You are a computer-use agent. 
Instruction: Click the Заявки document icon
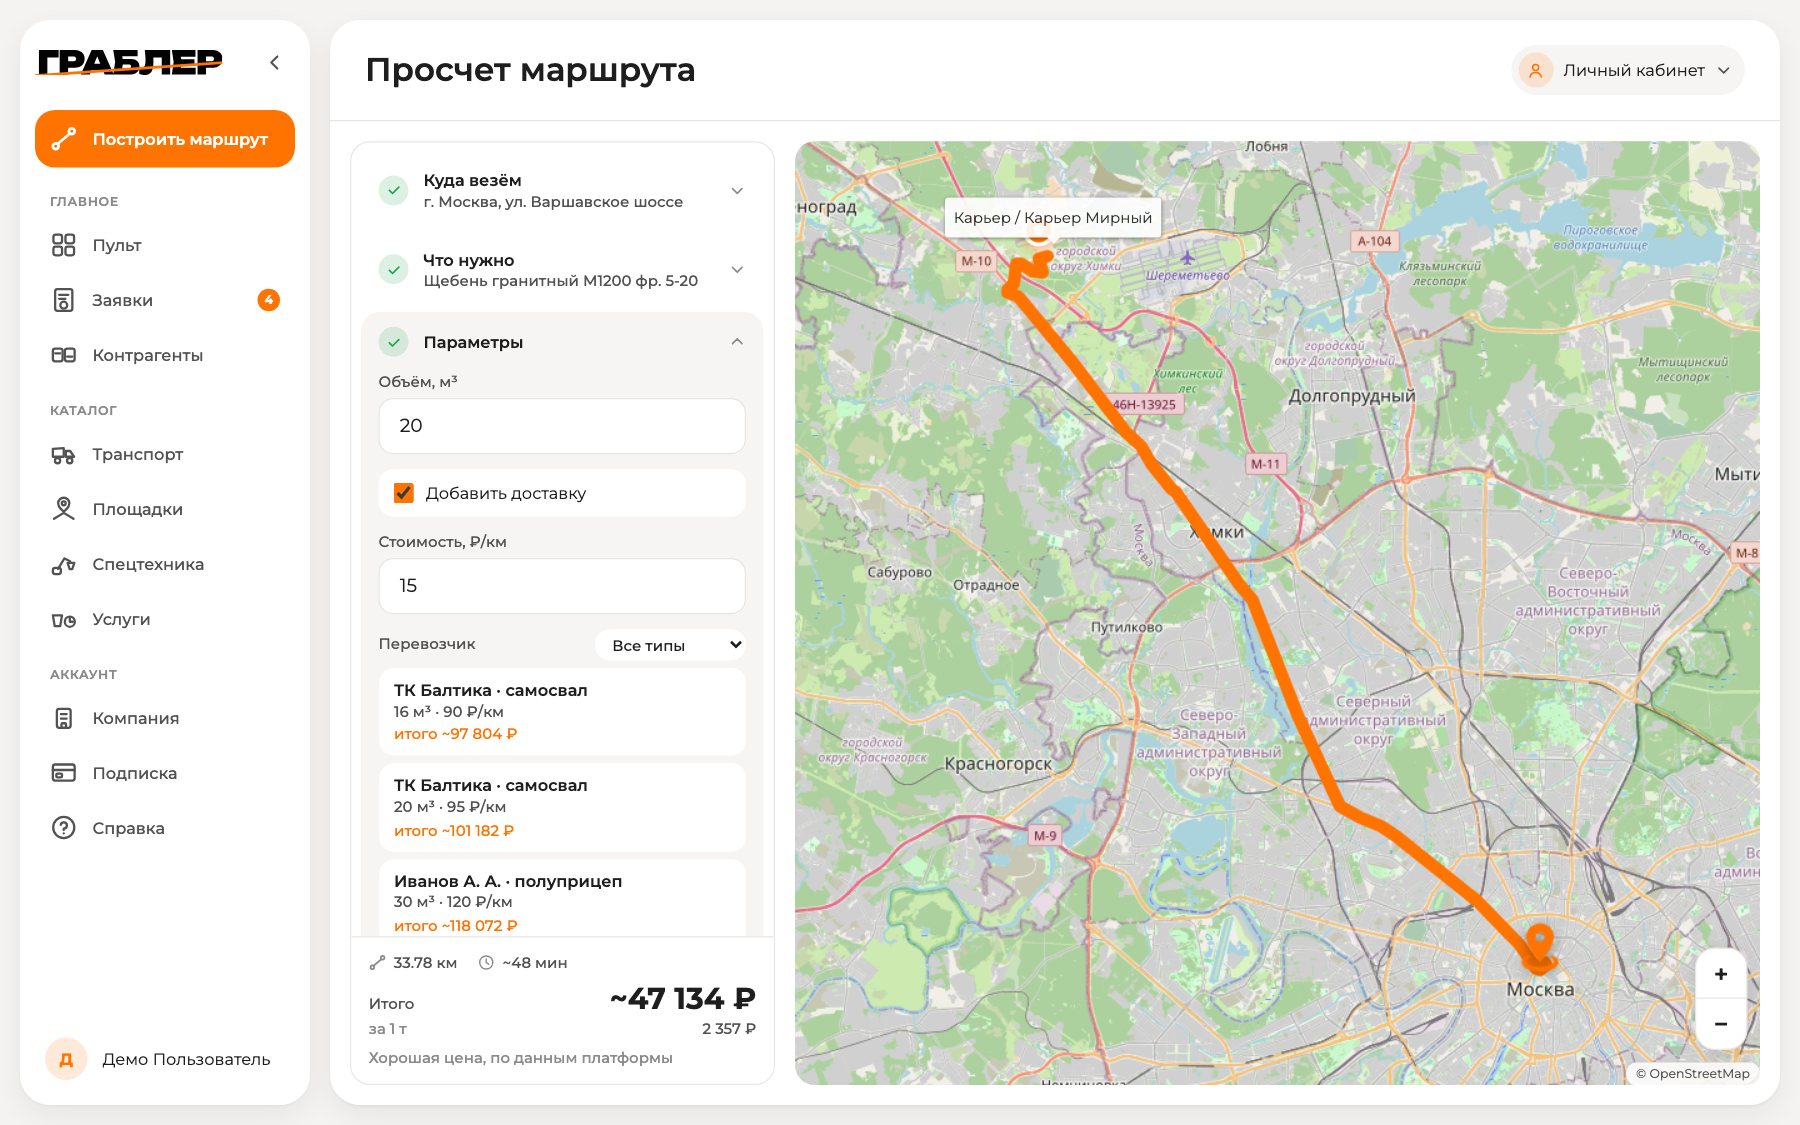point(64,300)
